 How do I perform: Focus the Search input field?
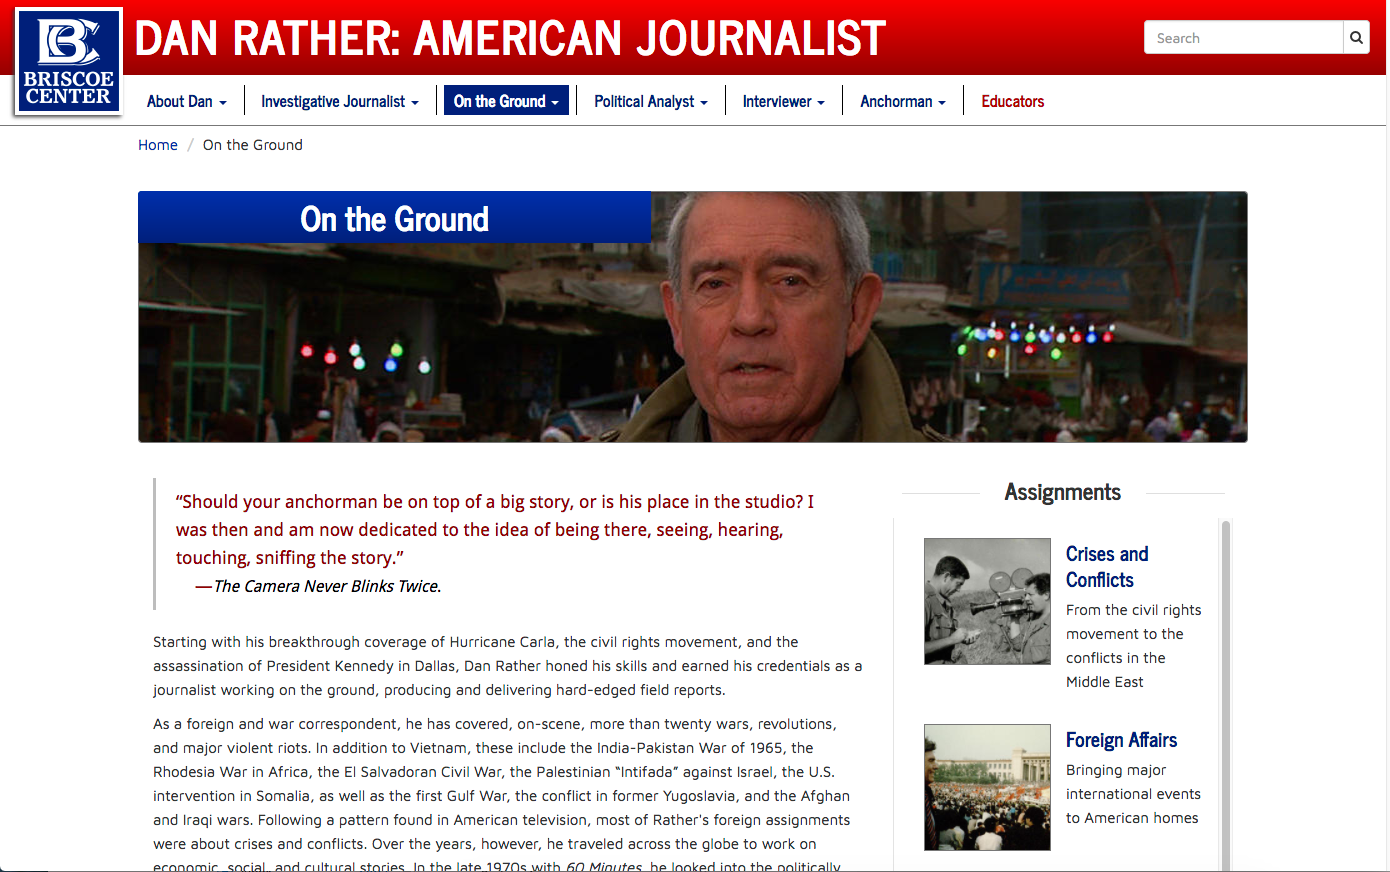point(1243,38)
